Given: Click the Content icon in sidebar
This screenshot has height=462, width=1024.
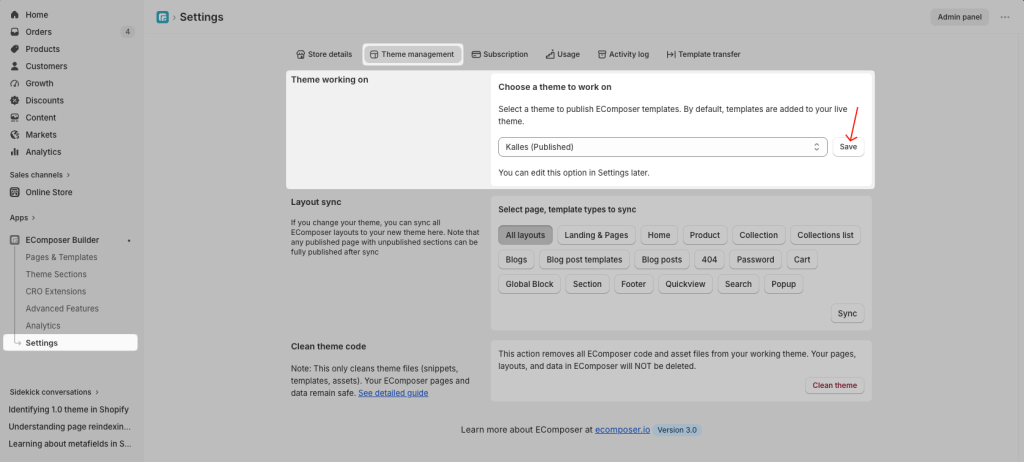Looking at the screenshot, I should 15,118.
